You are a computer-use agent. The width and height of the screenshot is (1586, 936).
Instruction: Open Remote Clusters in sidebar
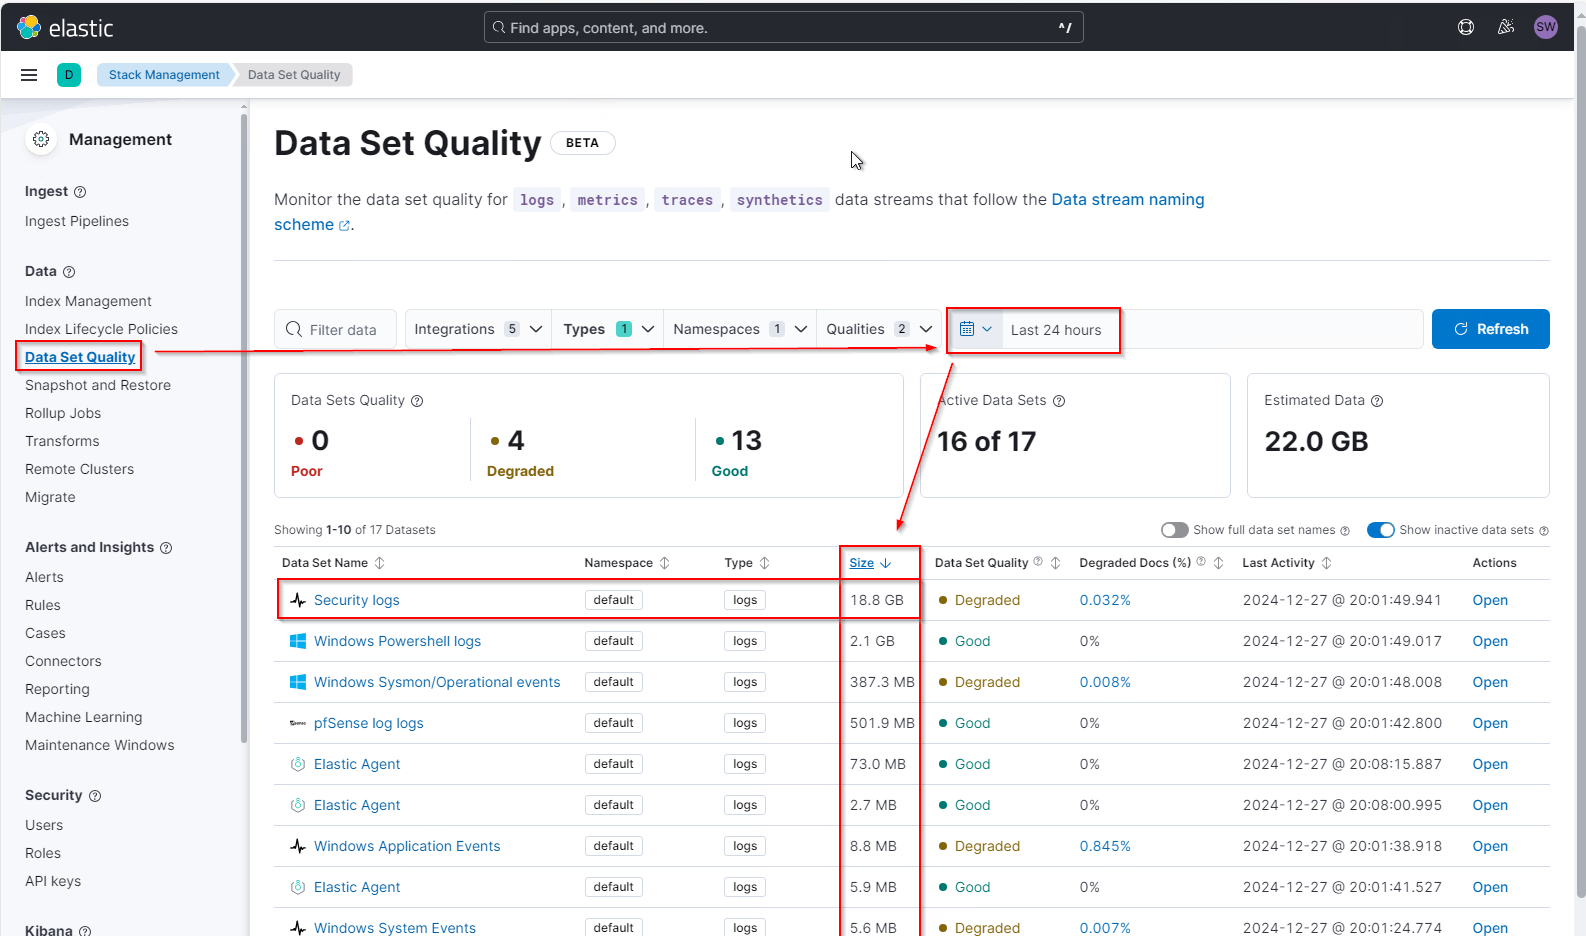coord(79,469)
